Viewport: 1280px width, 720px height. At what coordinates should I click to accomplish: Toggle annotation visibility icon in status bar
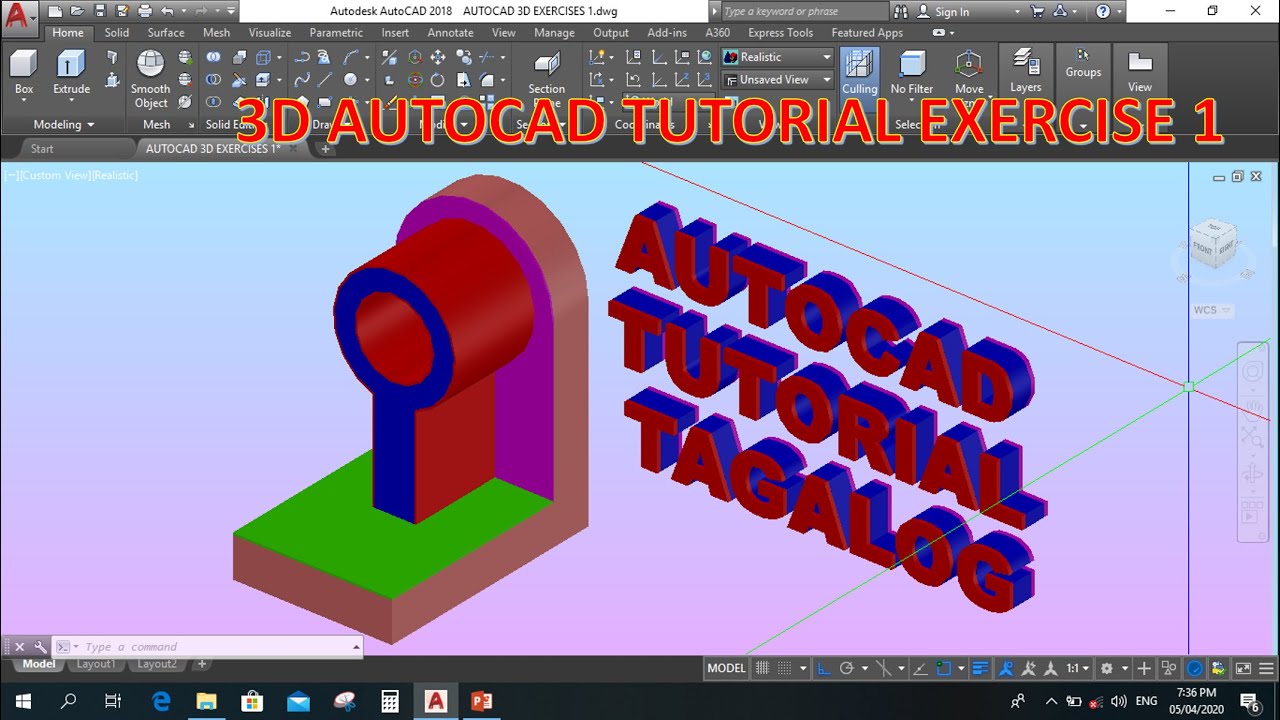click(1008, 668)
